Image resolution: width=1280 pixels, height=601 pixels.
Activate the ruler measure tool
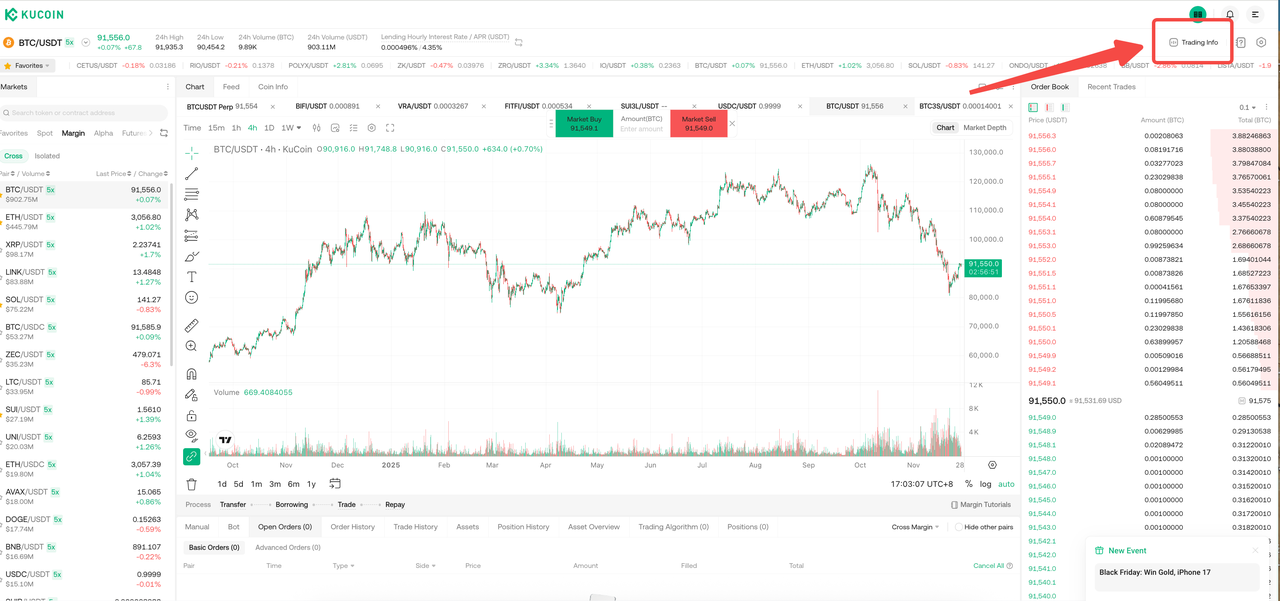click(191, 325)
